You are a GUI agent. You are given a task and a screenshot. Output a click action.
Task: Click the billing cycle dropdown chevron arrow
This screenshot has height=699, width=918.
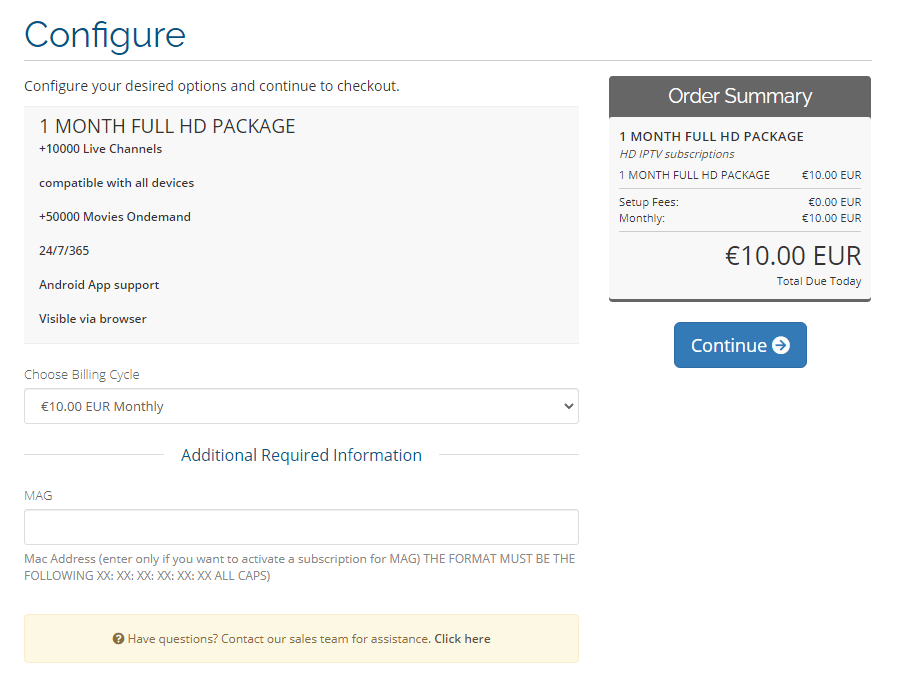[568, 406]
